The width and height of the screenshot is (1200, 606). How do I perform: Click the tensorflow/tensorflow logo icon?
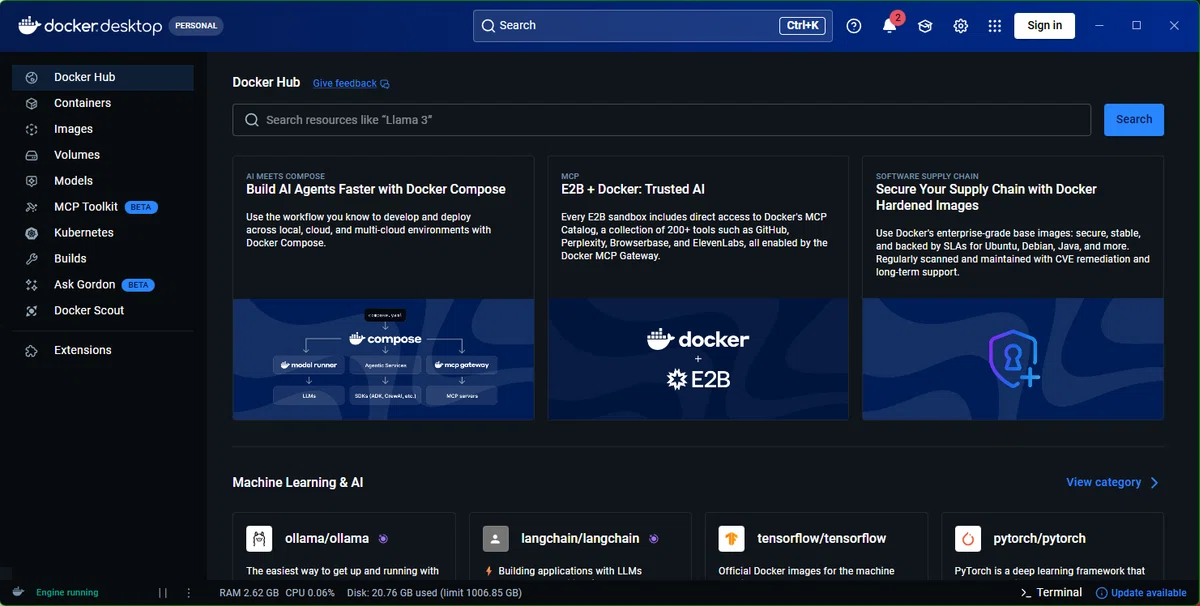coord(731,538)
